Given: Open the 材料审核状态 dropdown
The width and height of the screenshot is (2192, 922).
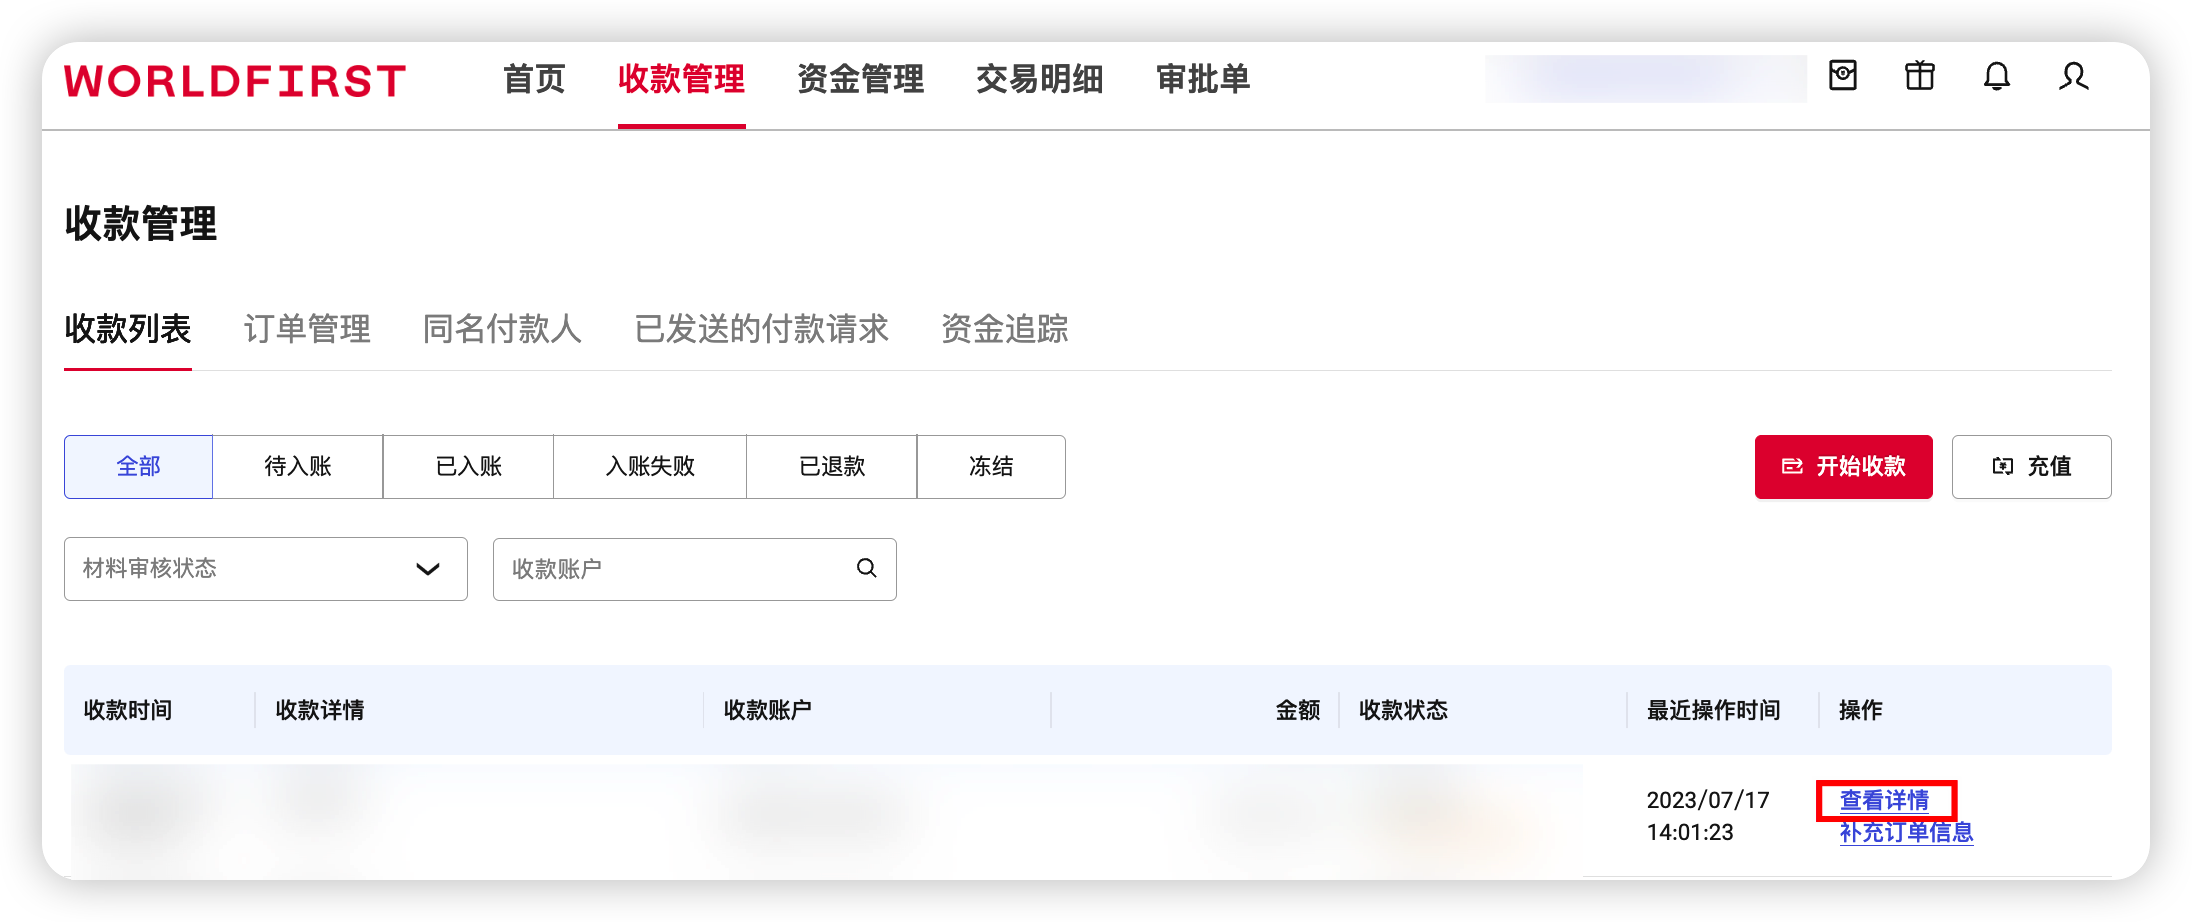Looking at the screenshot, I should click(x=265, y=568).
